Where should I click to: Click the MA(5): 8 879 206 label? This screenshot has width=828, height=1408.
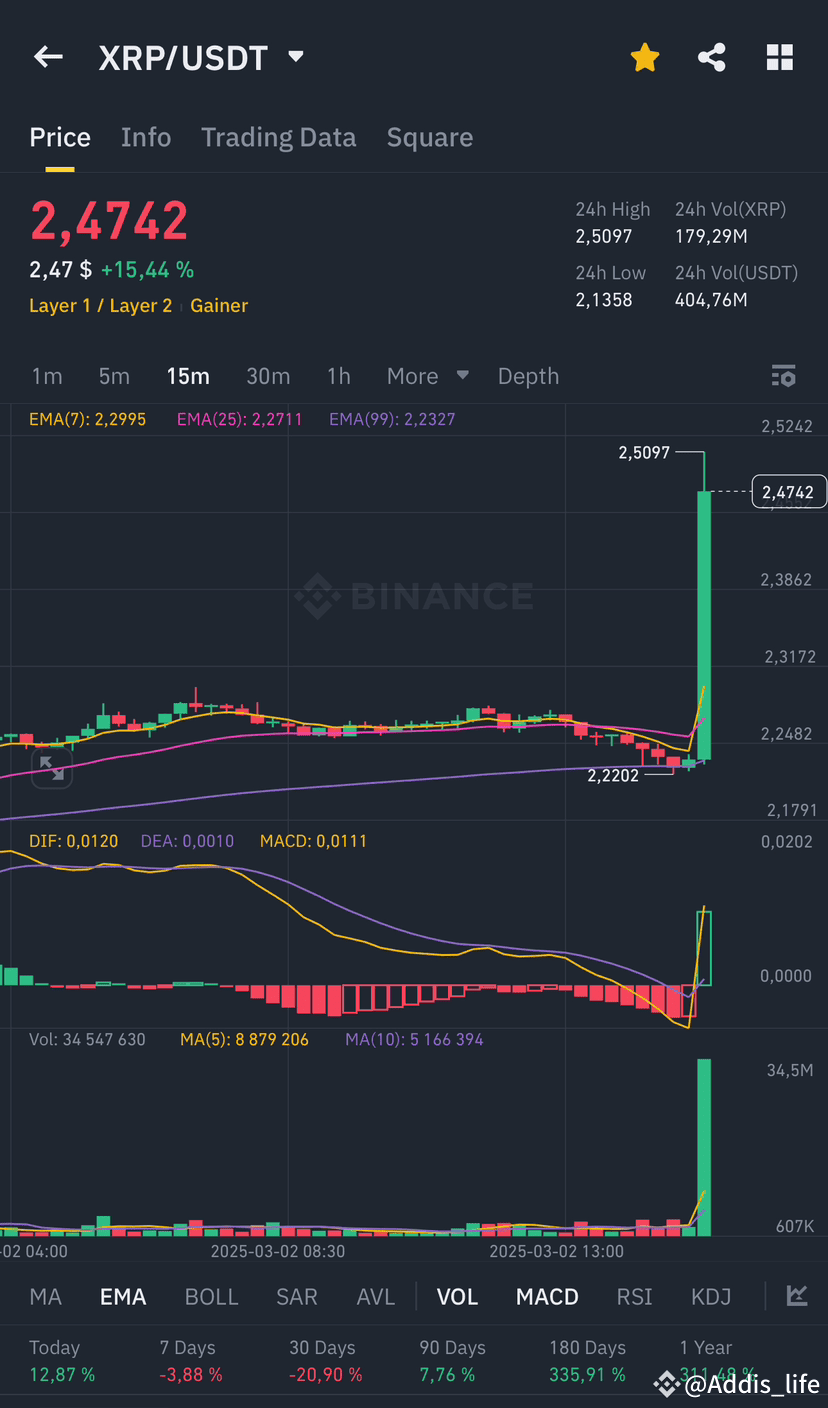click(x=244, y=1039)
